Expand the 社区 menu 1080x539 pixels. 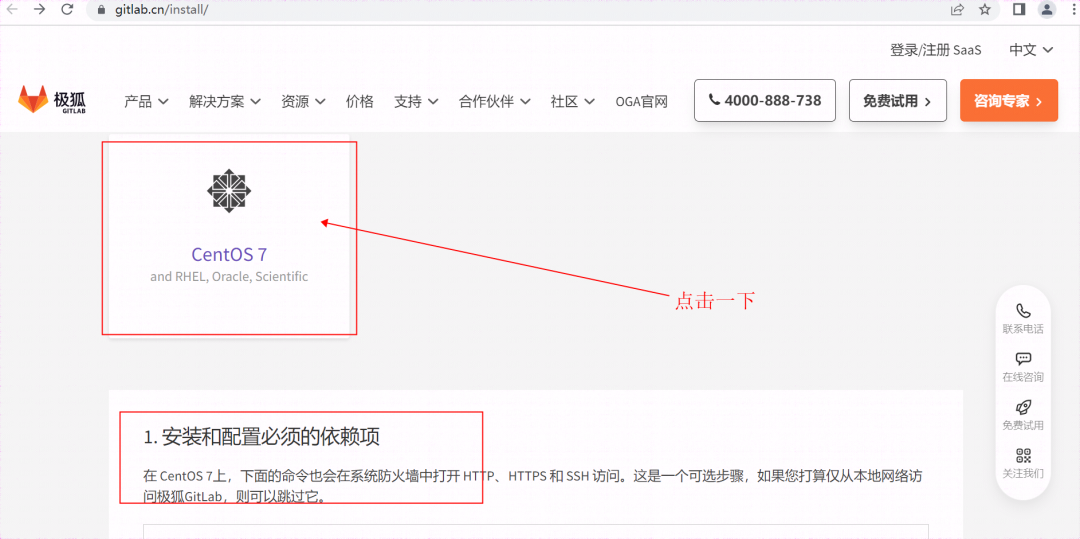pos(573,101)
